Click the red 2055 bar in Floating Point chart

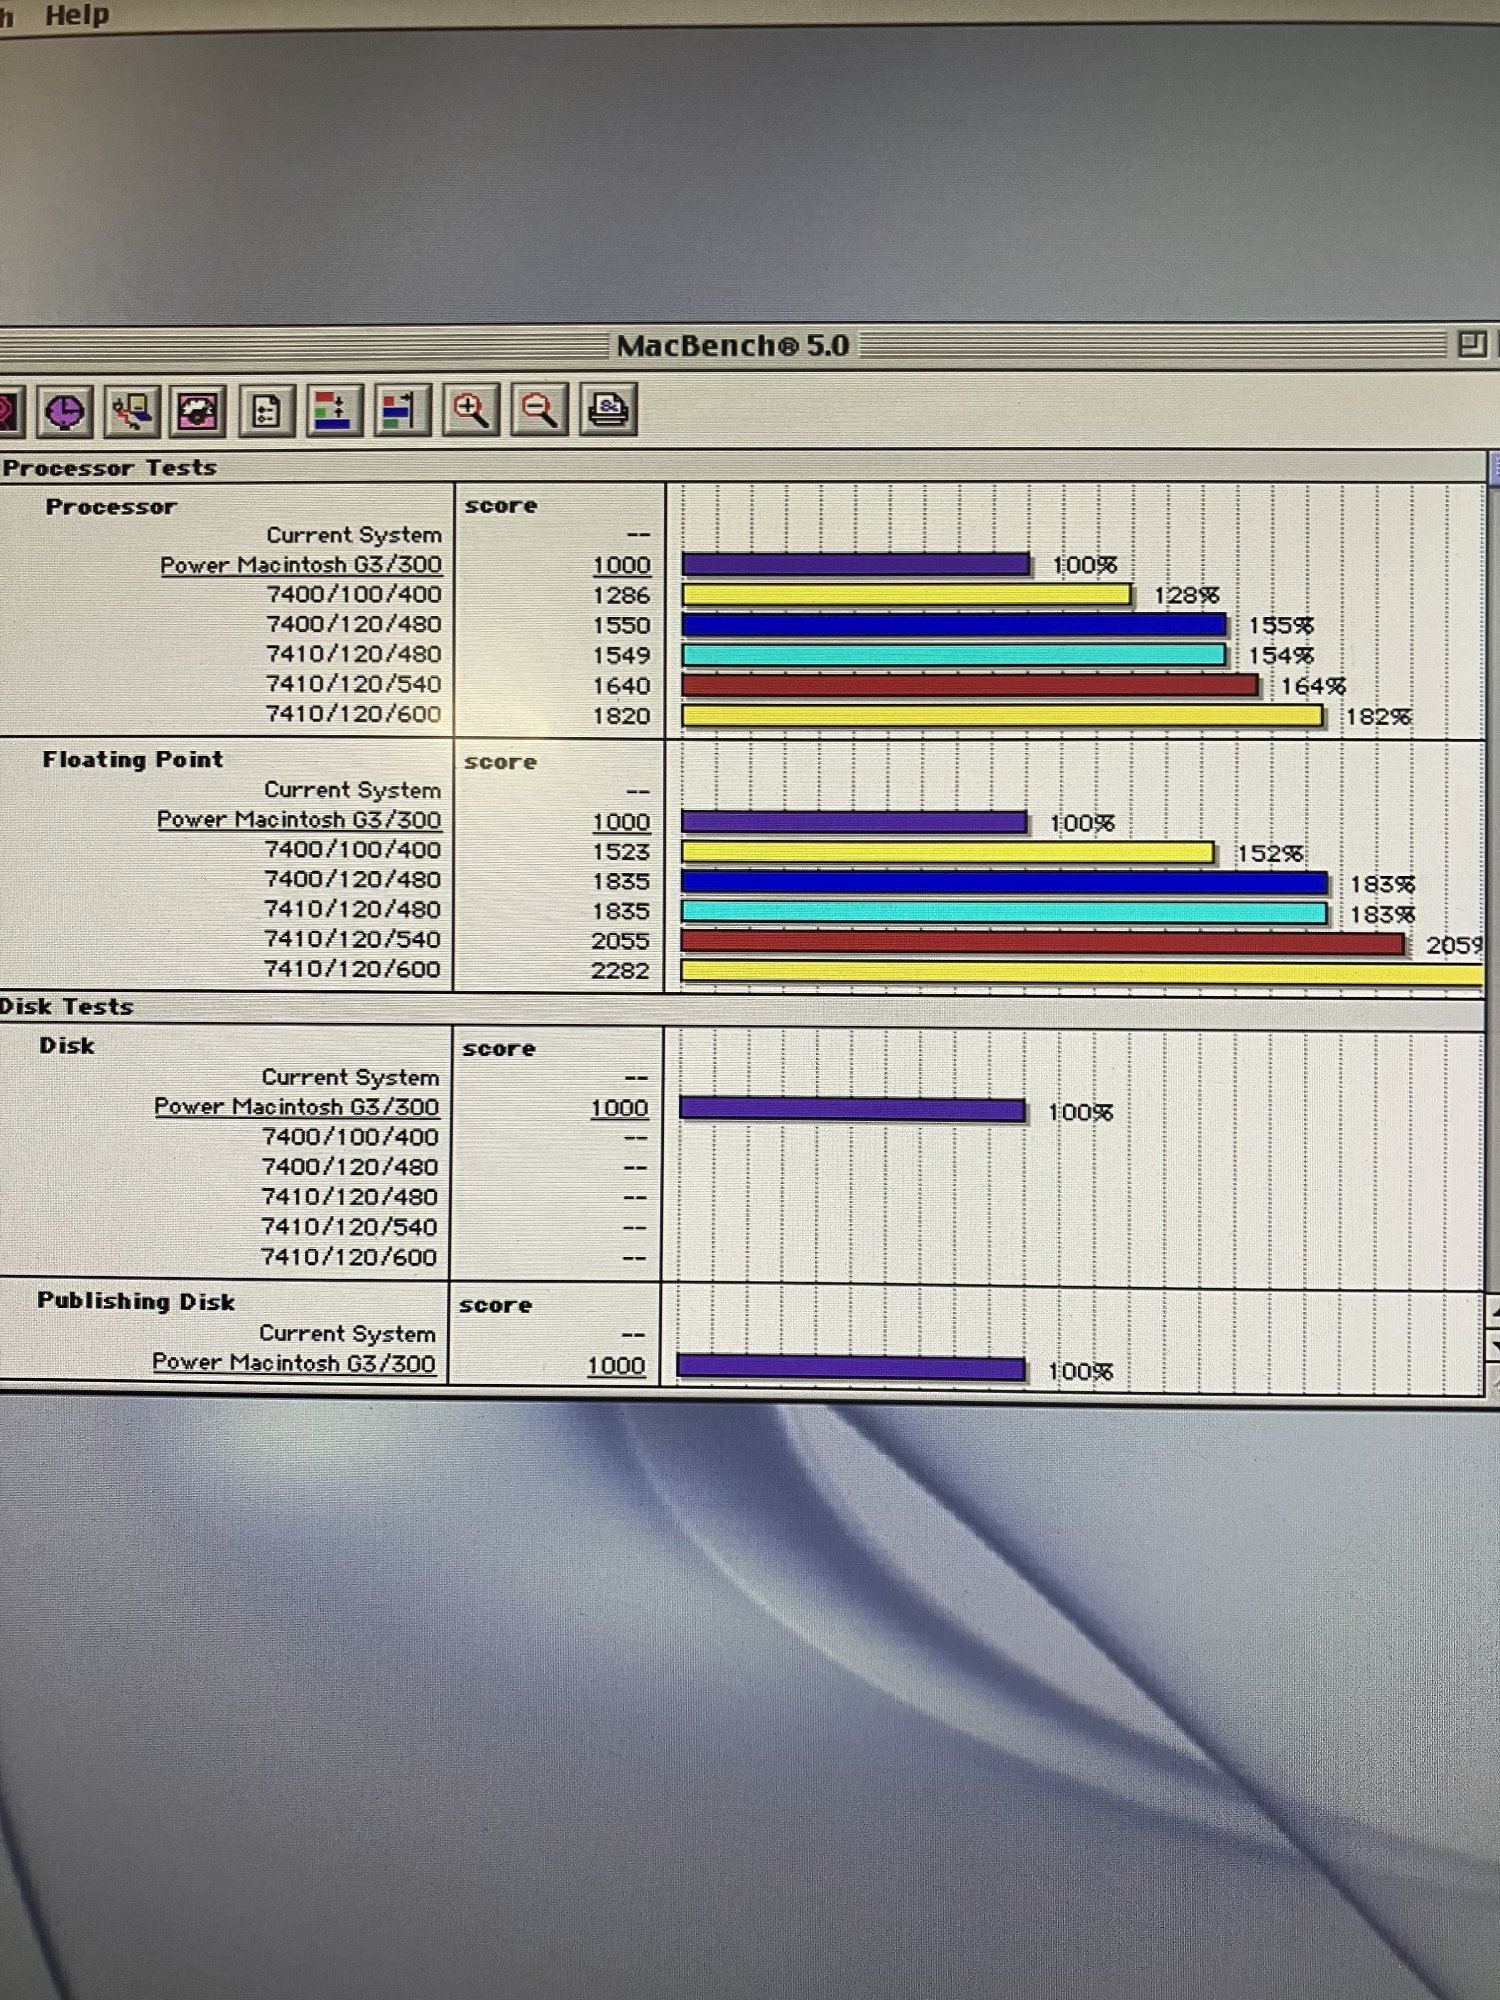pos(1043,943)
